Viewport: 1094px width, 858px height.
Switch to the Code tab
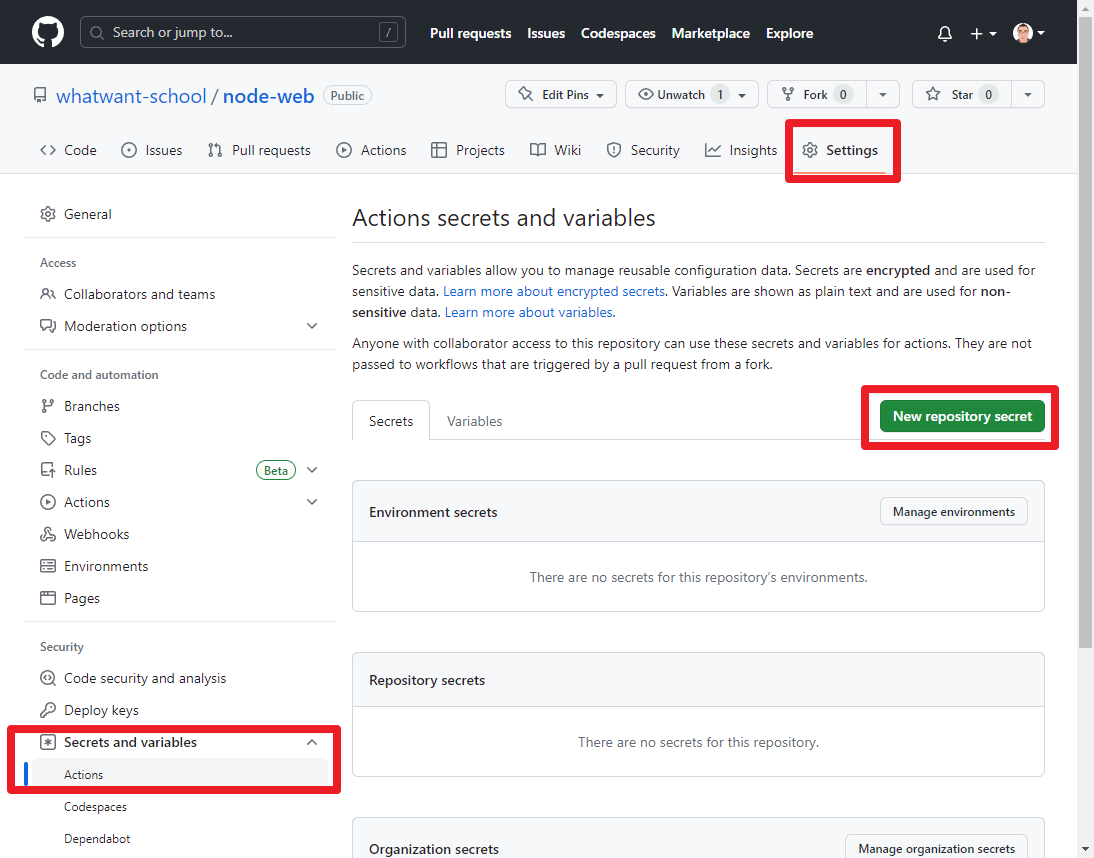(x=68, y=150)
